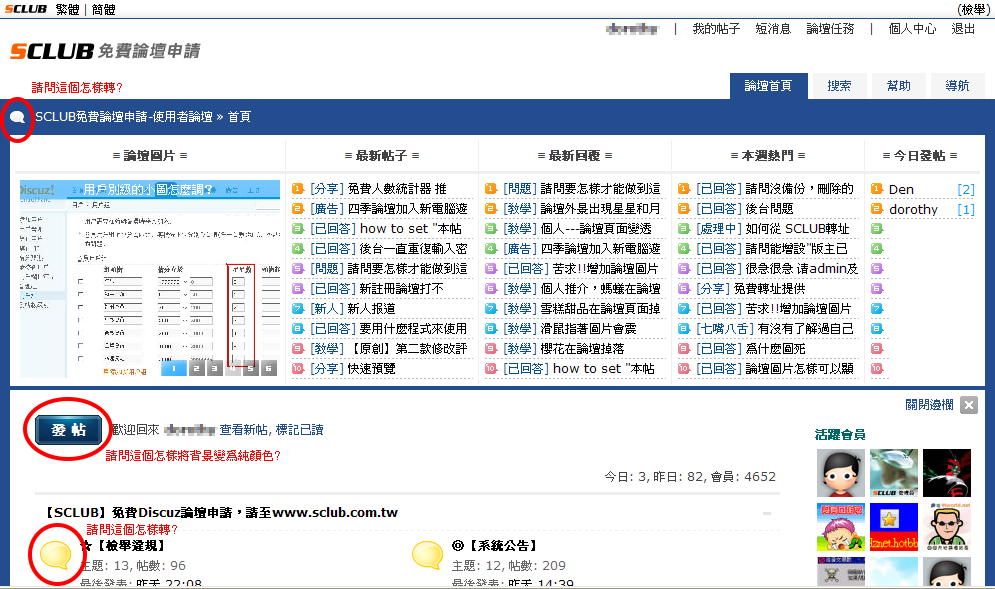The image size is (995, 589).
Task: Open 我的帖子 in the user menu
Action: point(716,29)
